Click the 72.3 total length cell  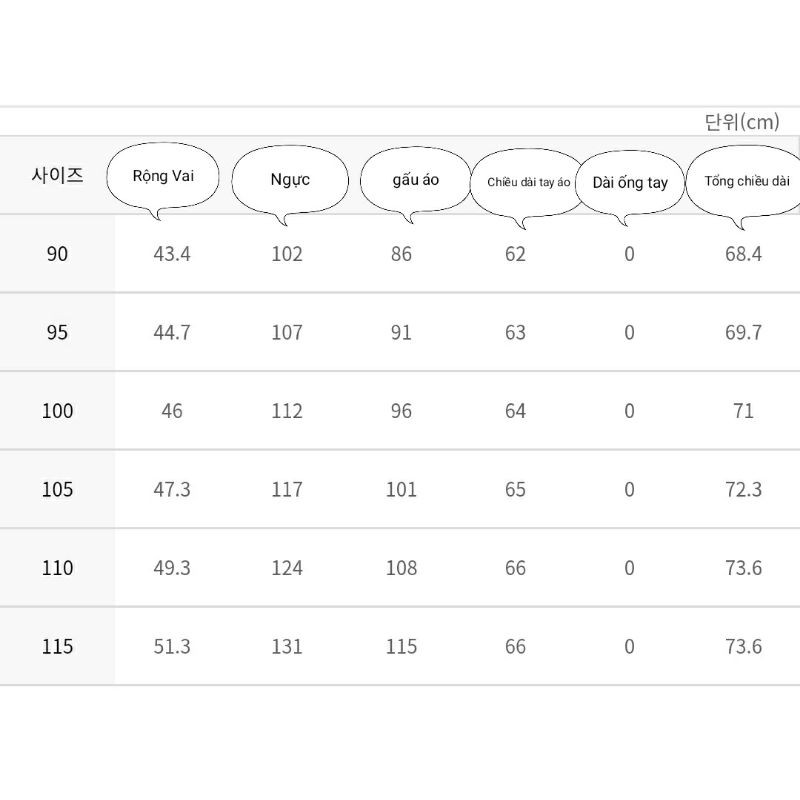coord(743,489)
